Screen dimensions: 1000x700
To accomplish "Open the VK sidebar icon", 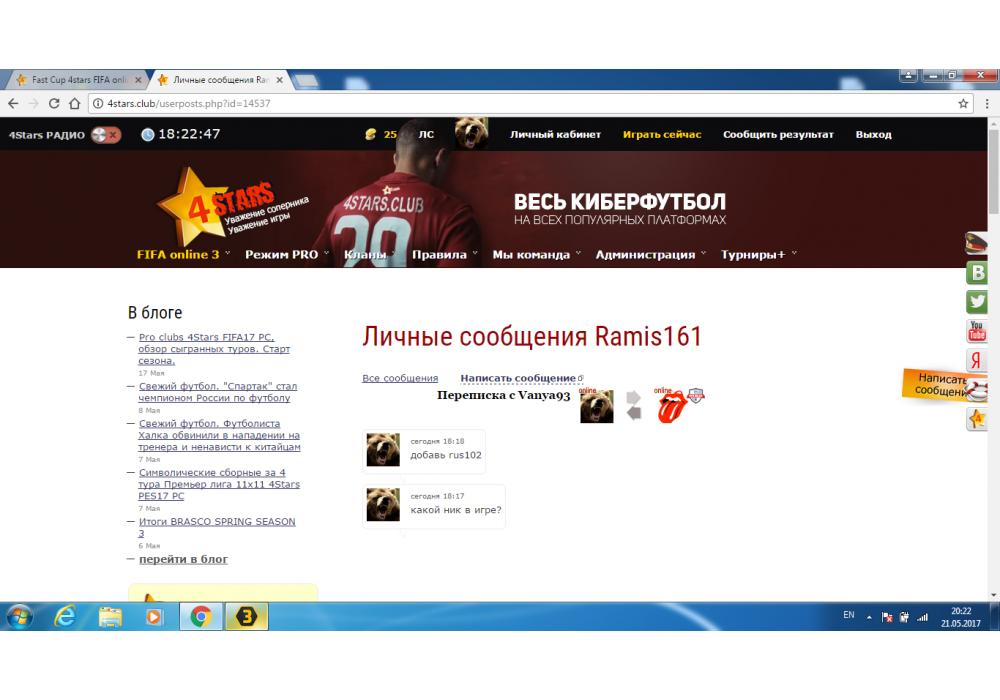I will pyautogui.click(x=976, y=273).
